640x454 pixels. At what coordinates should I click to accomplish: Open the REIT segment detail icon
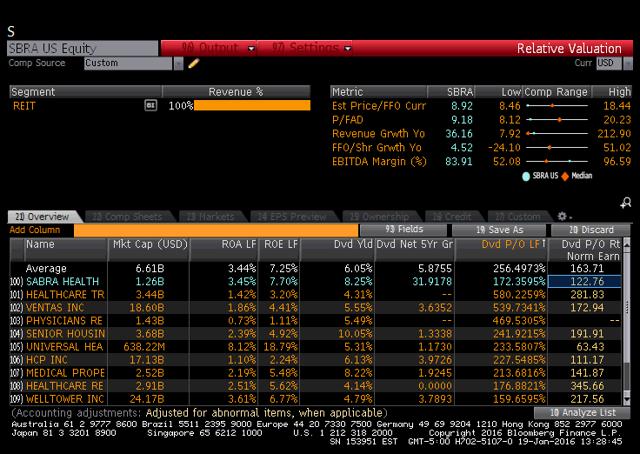151,106
